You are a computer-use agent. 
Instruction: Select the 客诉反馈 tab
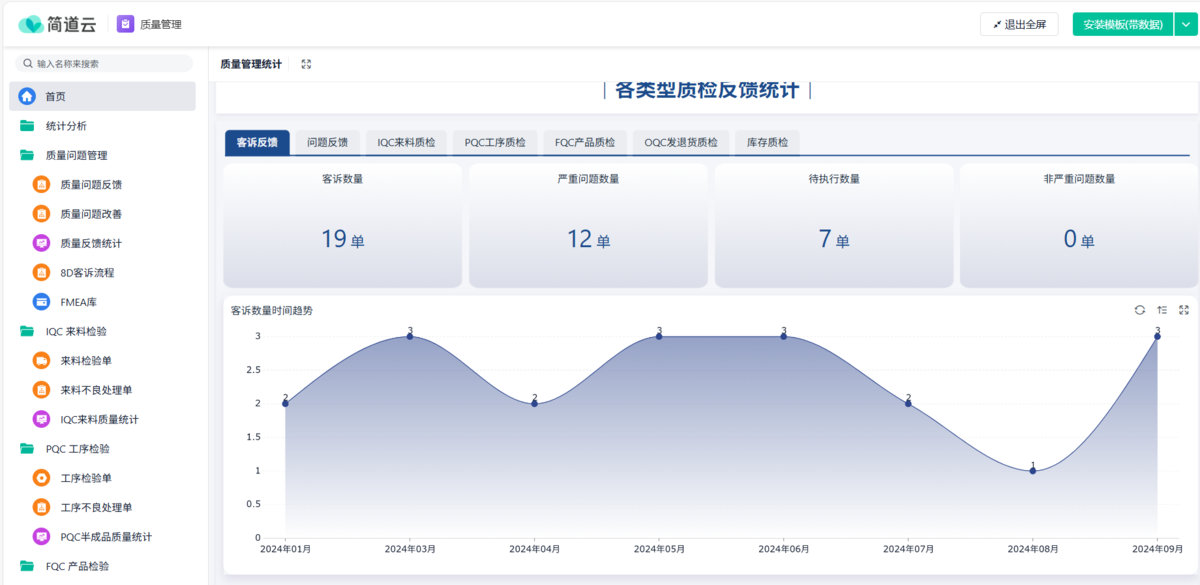pyautogui.click(x=257, y=143)
